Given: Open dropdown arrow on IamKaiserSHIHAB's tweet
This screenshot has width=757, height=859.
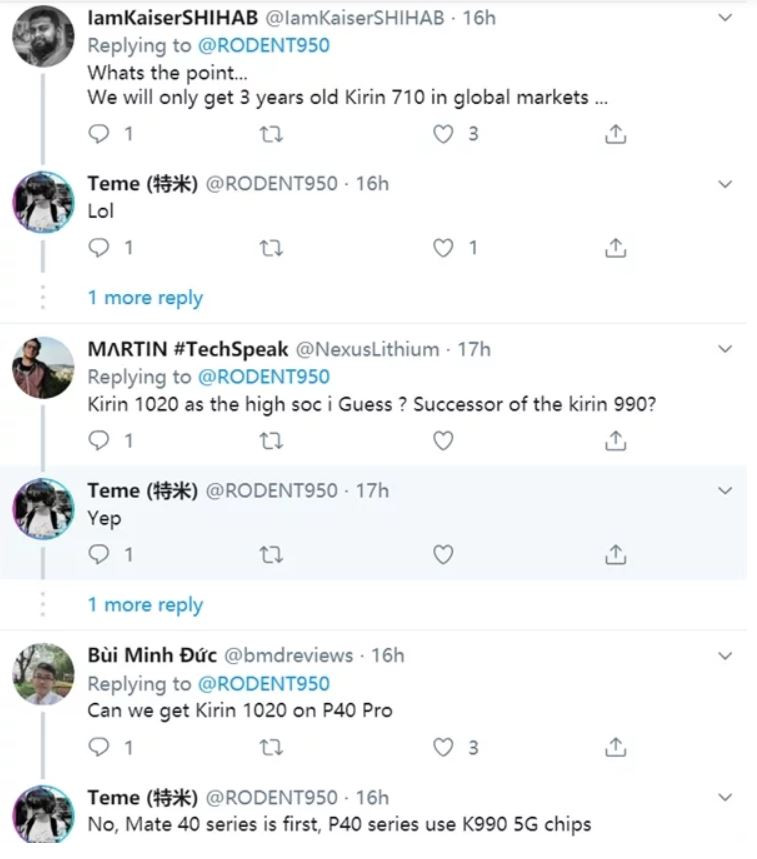Looking at the screenshot, I should [x=726, y=18].
